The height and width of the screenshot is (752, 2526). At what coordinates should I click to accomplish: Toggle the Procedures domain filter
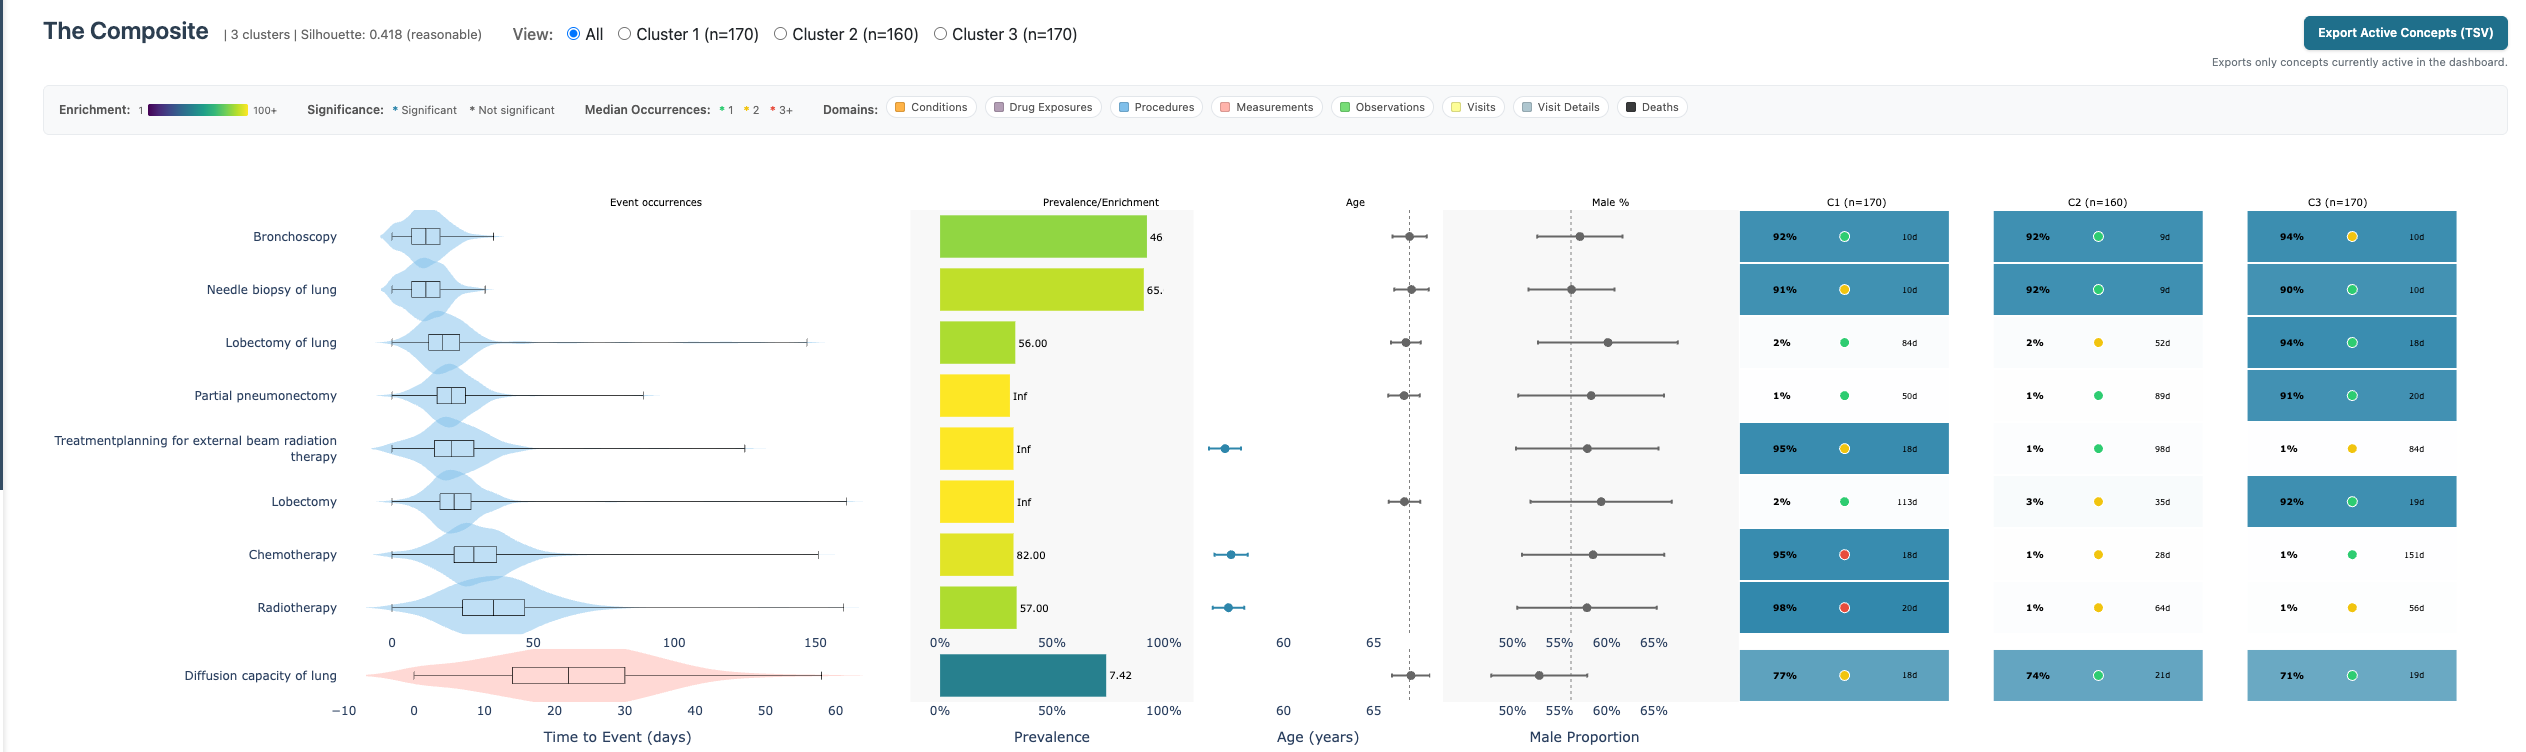[1156, 107]
